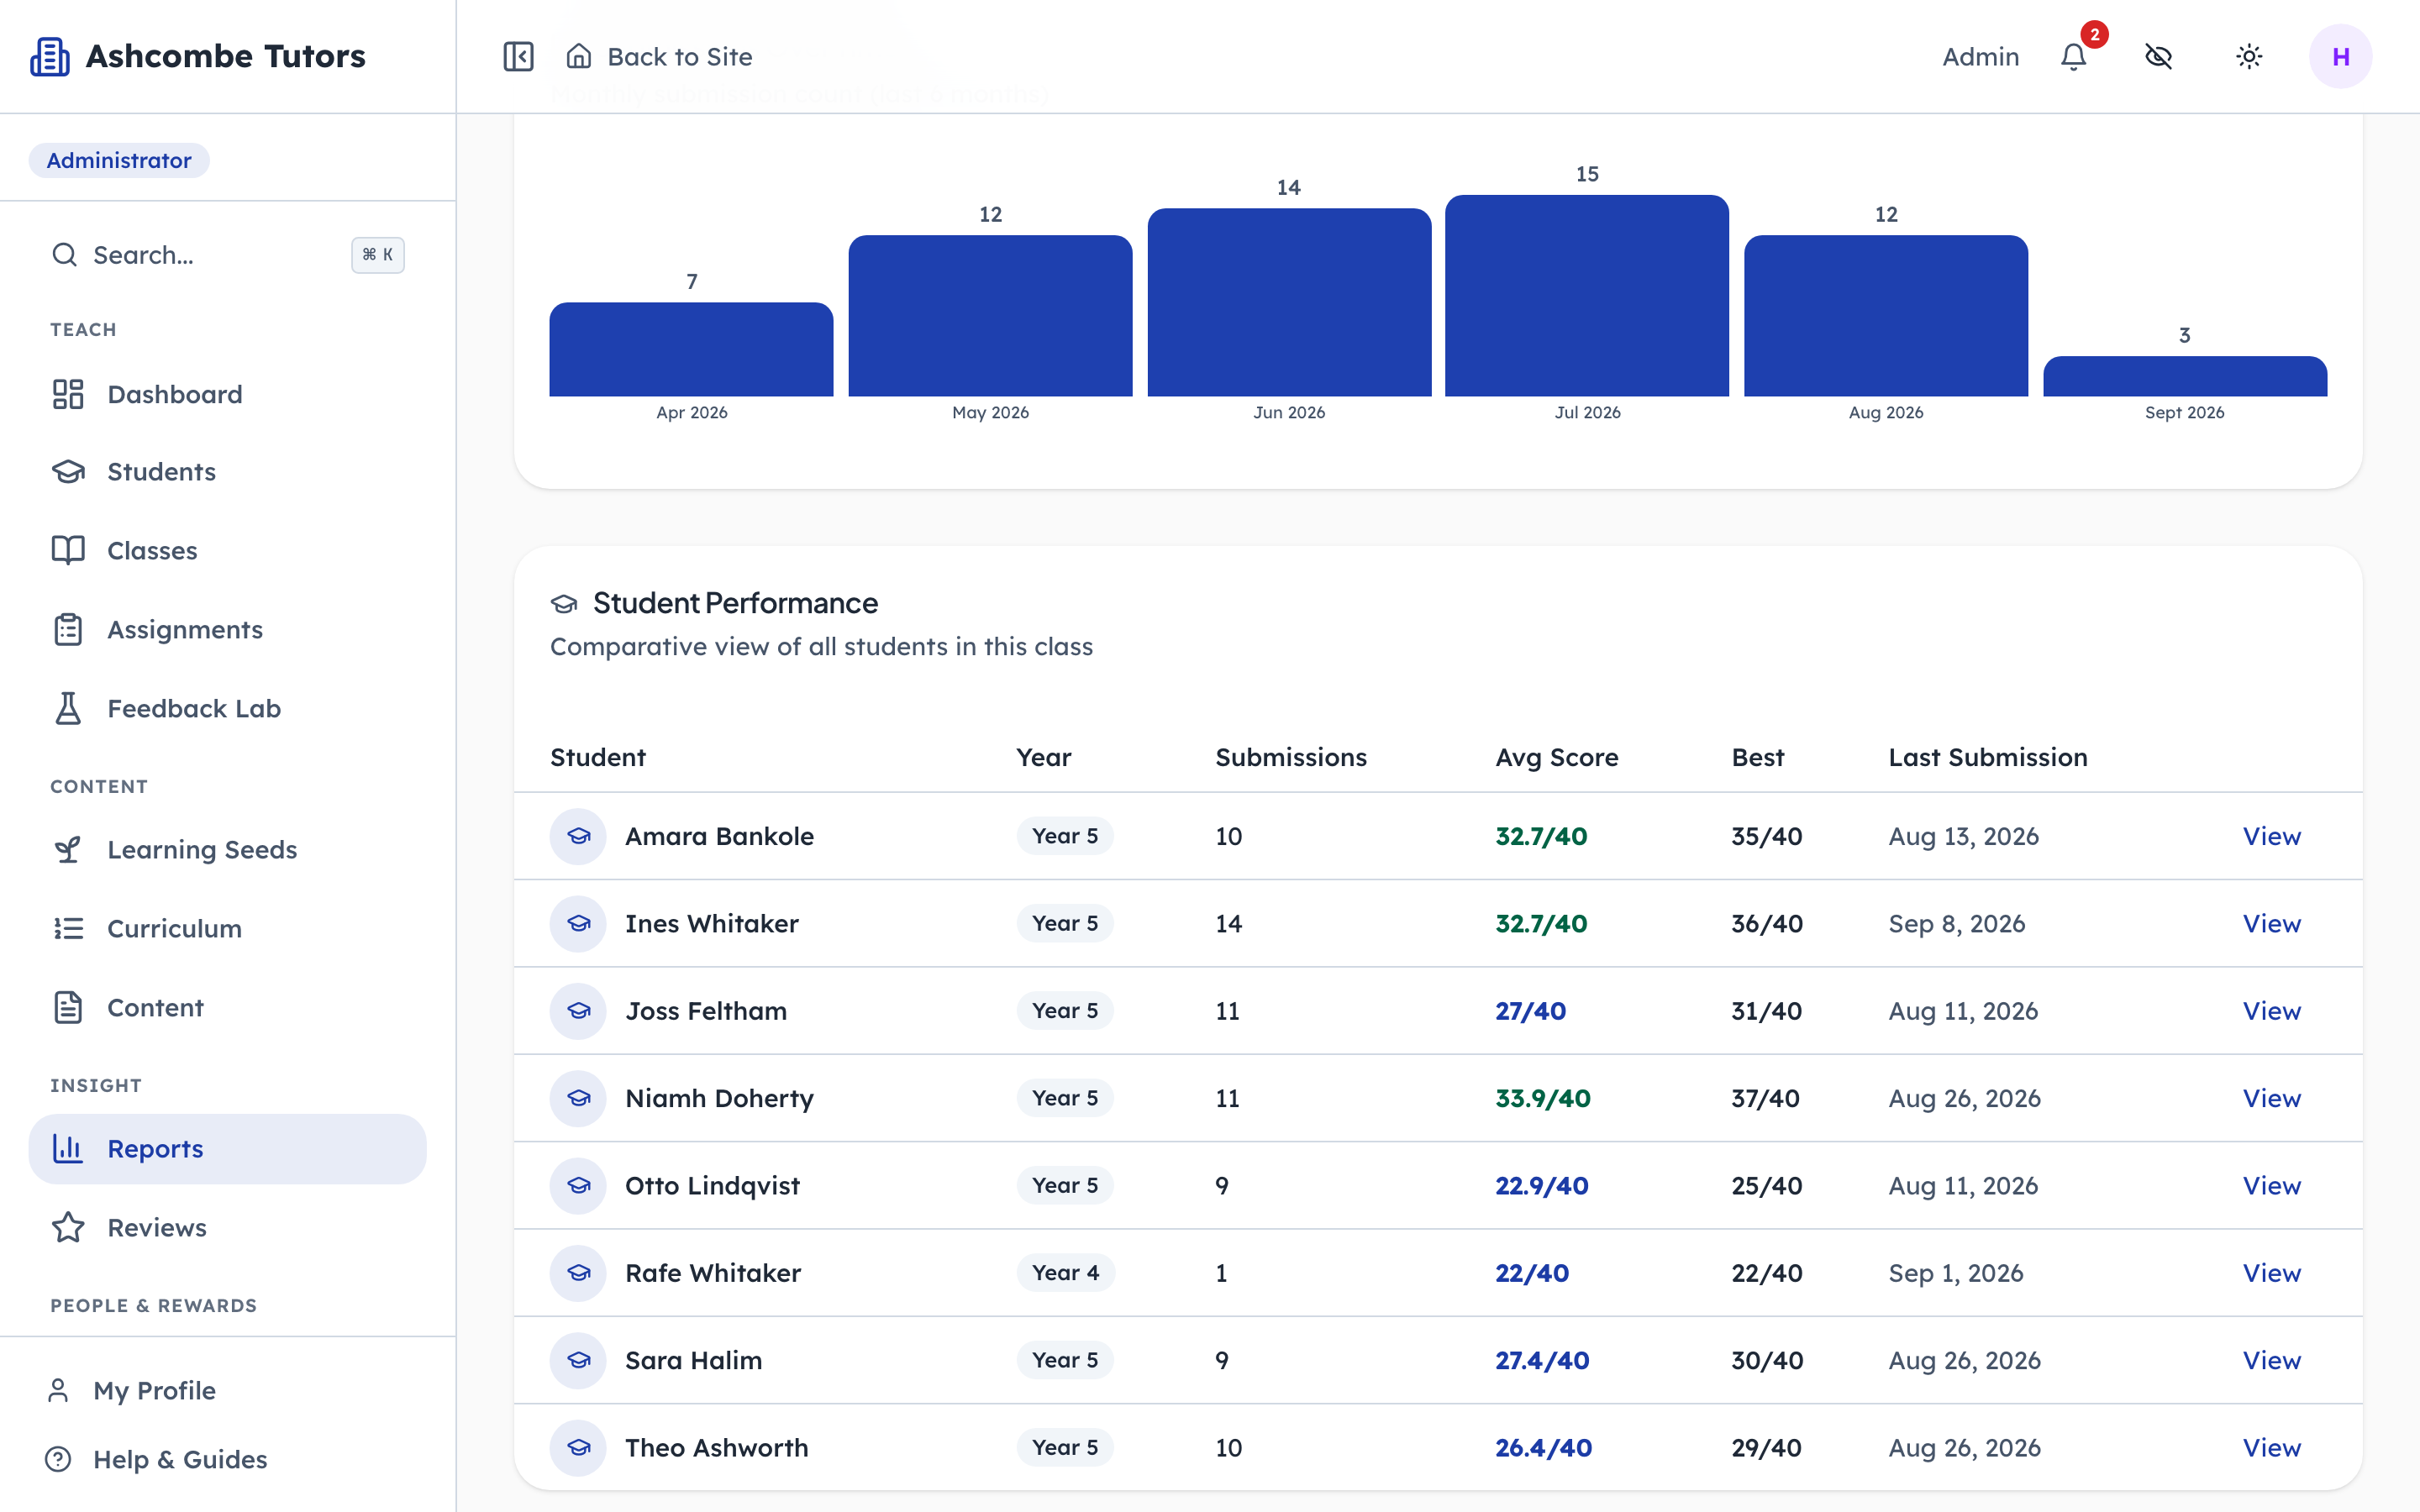This screenshot has width=2420, height=1512.
Task: Switch theme with the sun icon
Action: pyautogui.click(x=2249, y=57)
